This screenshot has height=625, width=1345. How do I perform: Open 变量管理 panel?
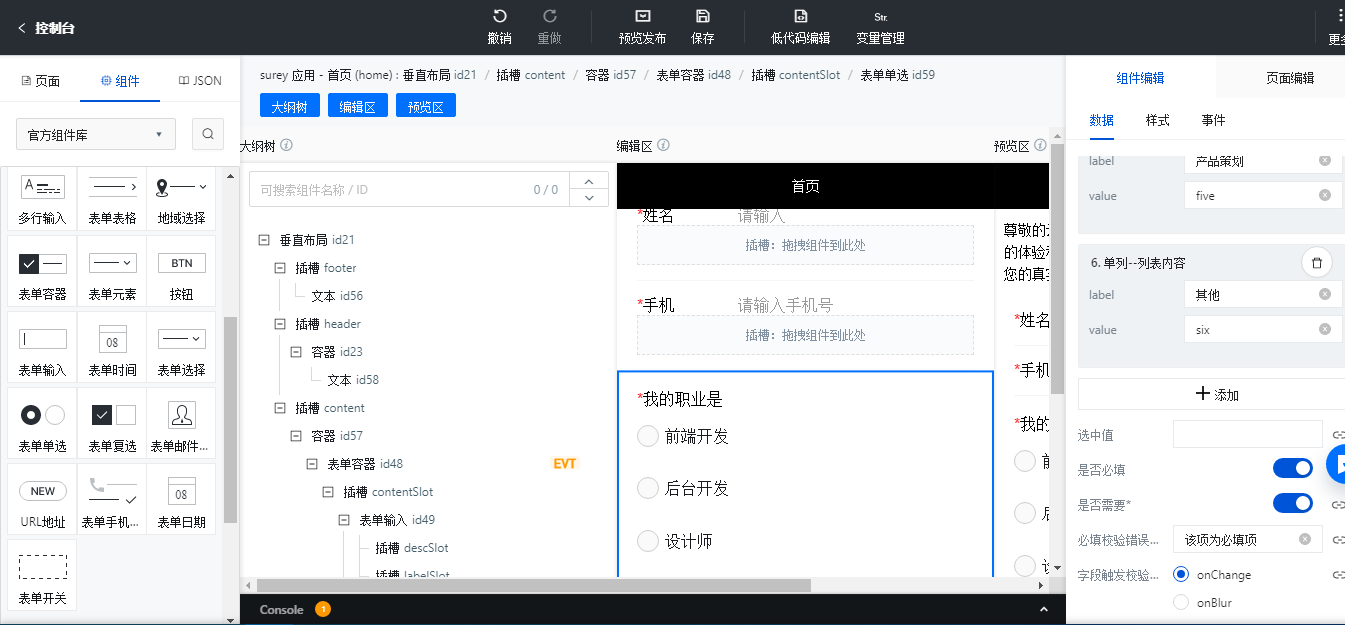(880, 27)
